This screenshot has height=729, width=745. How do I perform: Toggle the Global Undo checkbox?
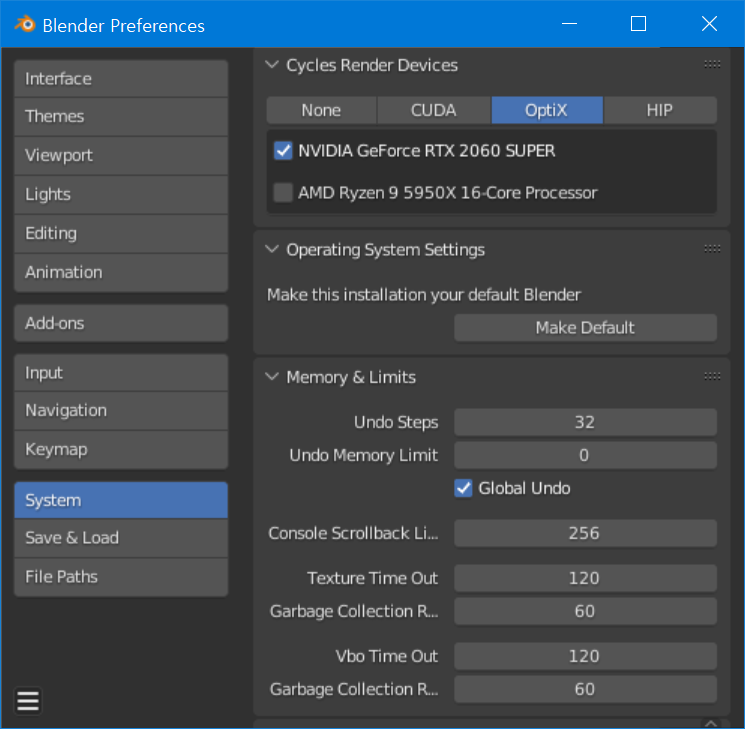point(463,488)
